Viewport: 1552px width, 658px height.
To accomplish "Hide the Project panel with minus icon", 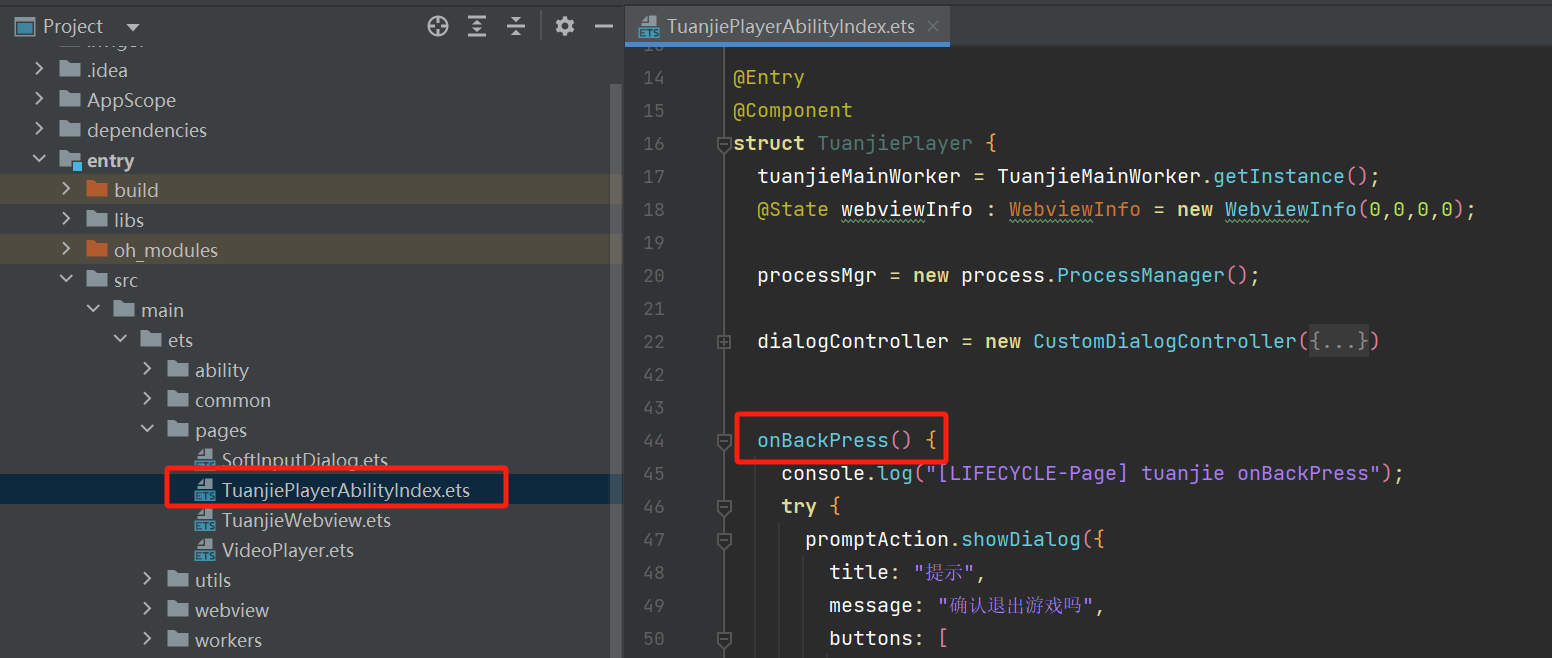I will point(603,27).
